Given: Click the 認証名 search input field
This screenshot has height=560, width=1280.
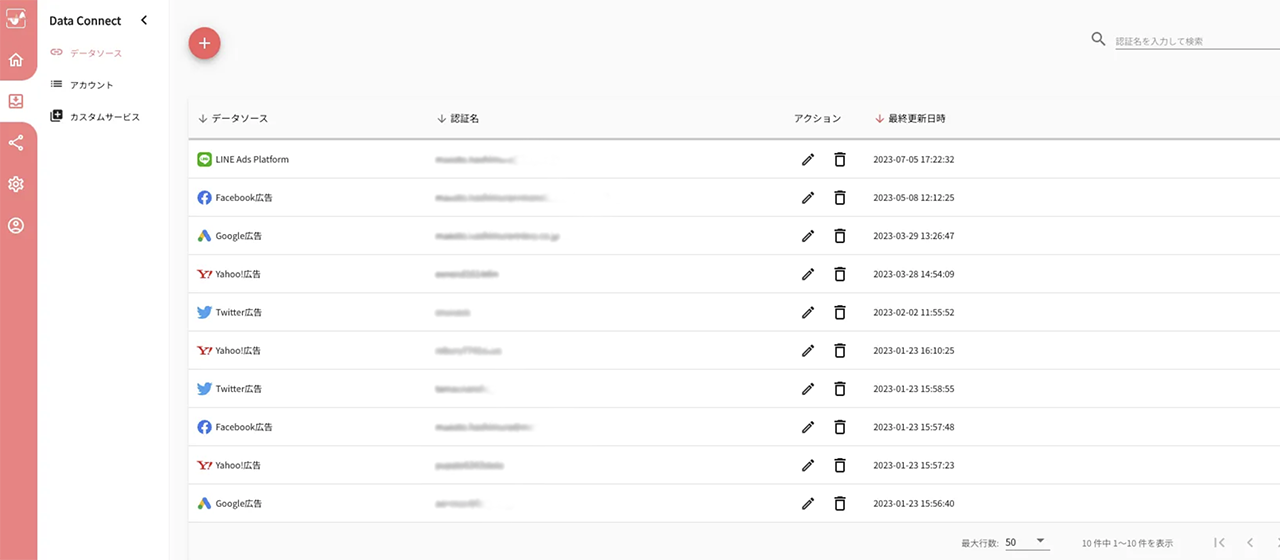Looking at the screenshot, I should click(x=1197, y=41).
